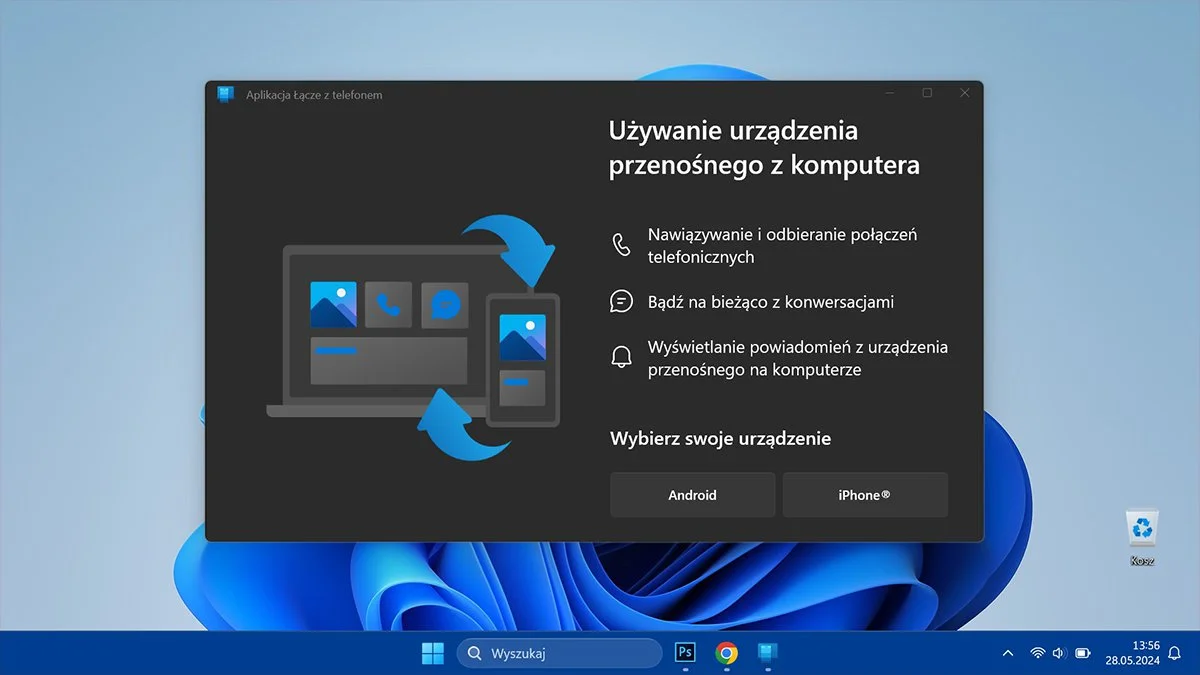
Task: Launch Google Chrome from the taskbar
Action: point(726,653)
